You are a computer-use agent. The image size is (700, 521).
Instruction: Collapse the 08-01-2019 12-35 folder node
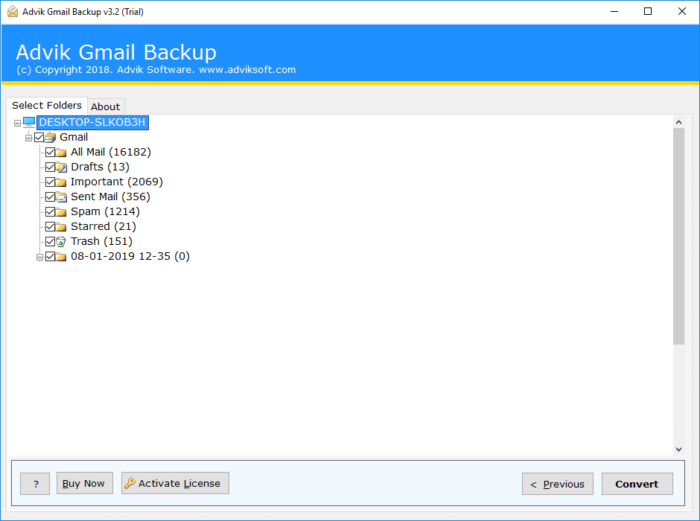pos(39,257)
